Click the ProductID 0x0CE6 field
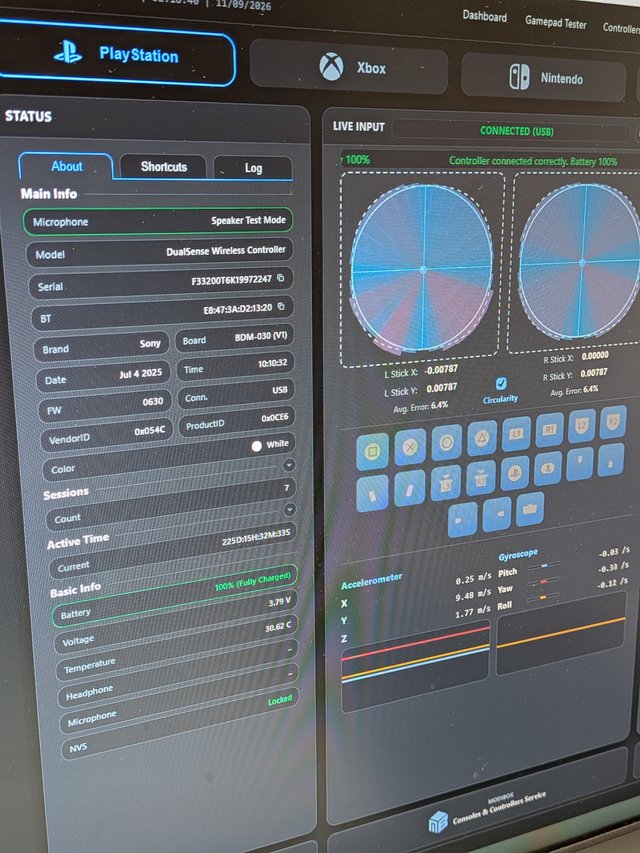 tap(237, 421)
